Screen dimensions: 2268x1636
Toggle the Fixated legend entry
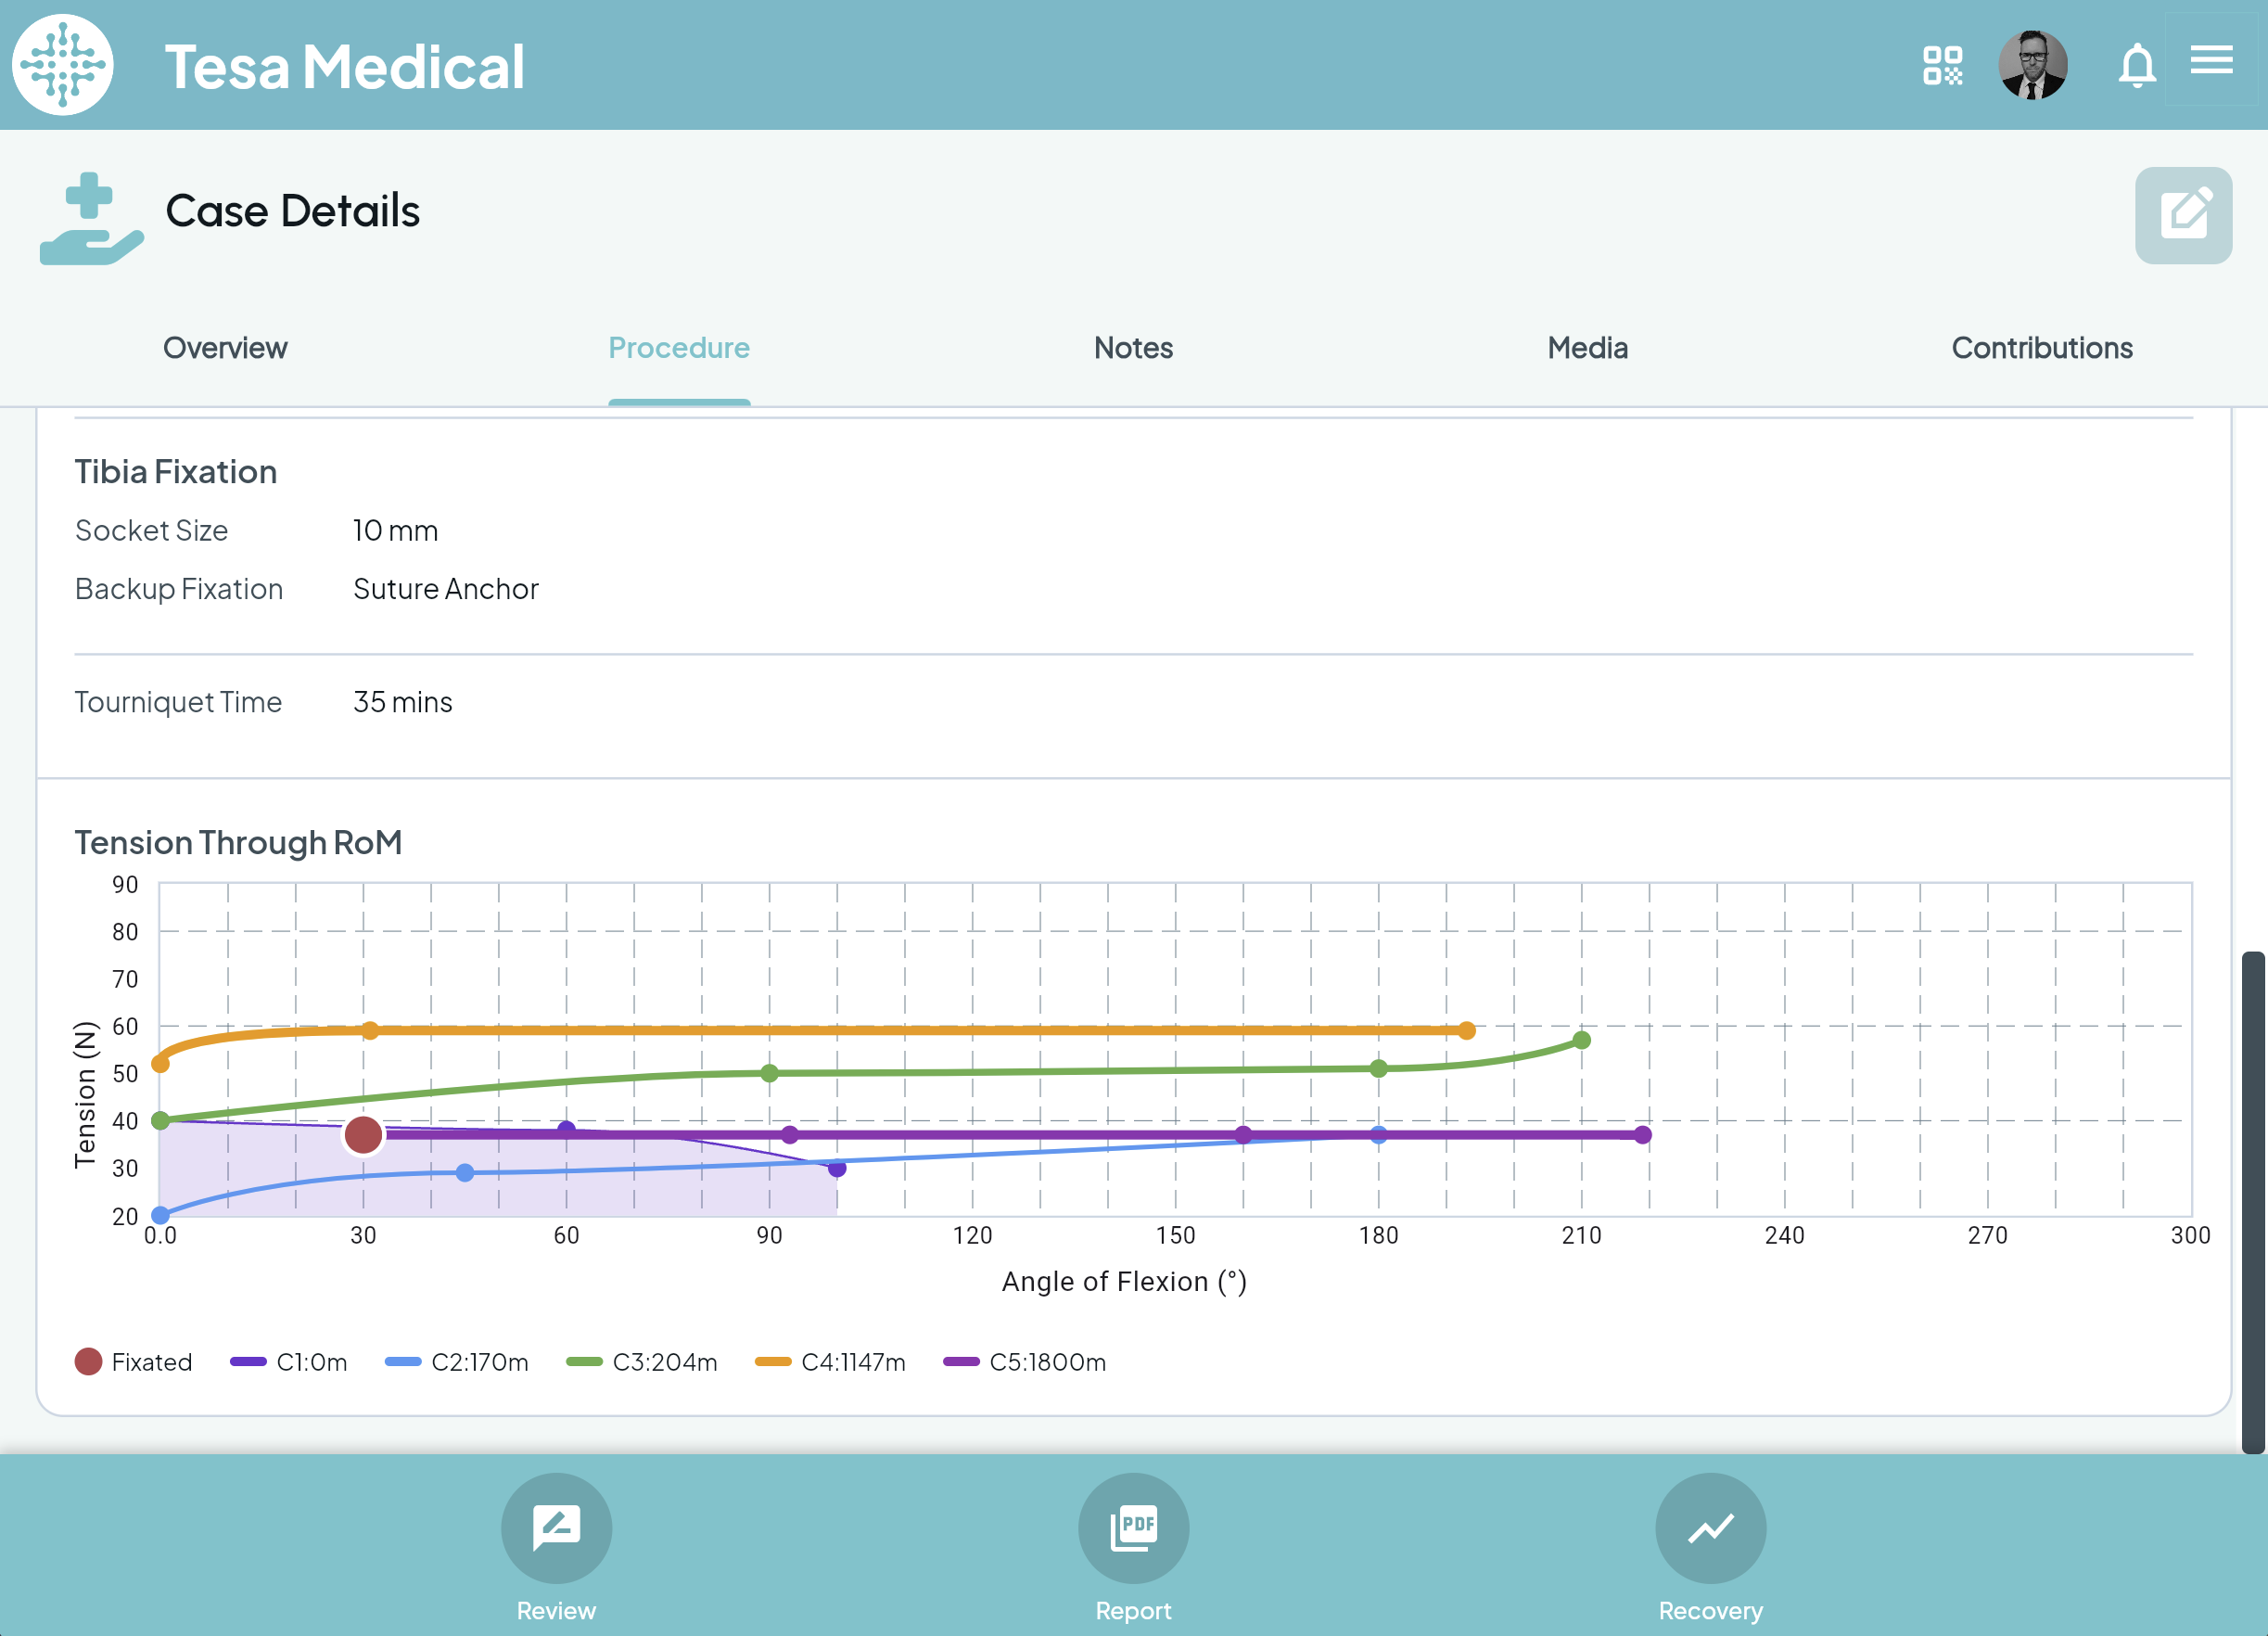[x=133, y=1362]
